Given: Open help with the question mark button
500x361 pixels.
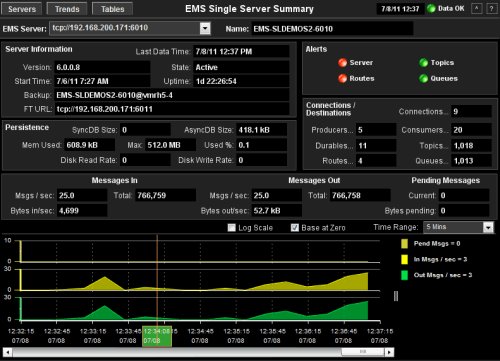Looking at the screenshot, I should 491,9.
